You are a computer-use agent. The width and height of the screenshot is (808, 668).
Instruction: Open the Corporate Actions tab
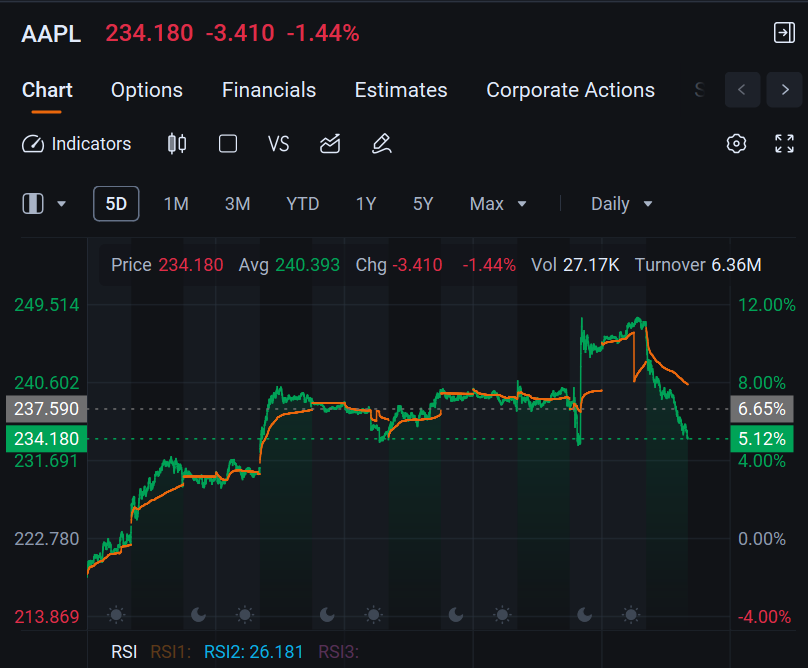[x=570, y=90]
